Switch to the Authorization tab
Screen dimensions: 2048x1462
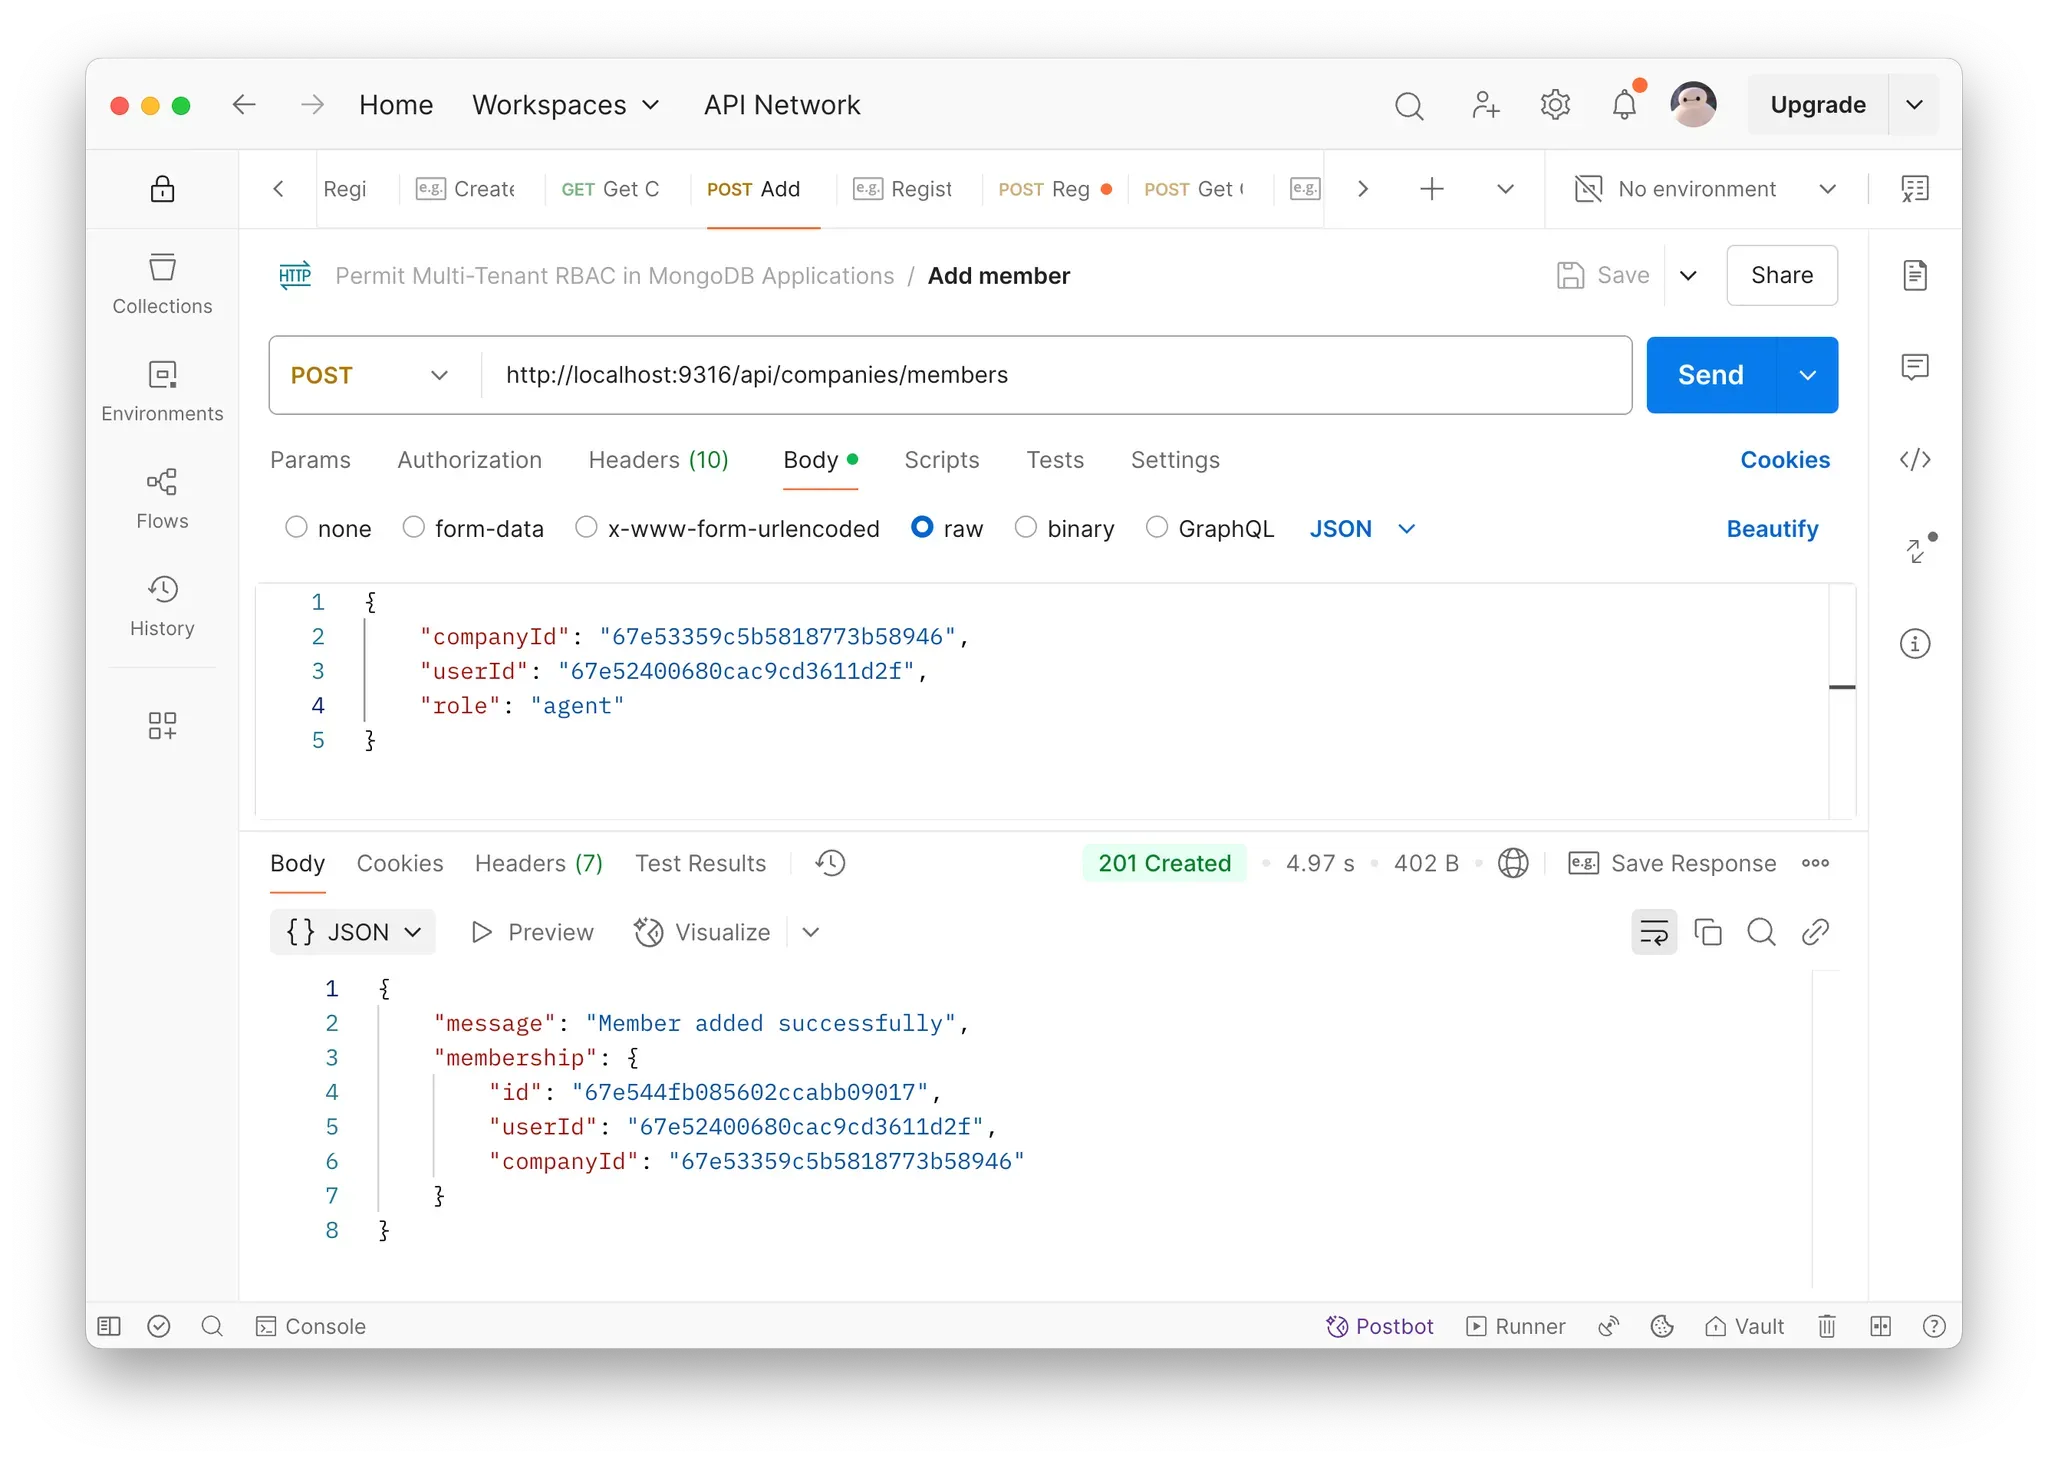click(469, 460)
